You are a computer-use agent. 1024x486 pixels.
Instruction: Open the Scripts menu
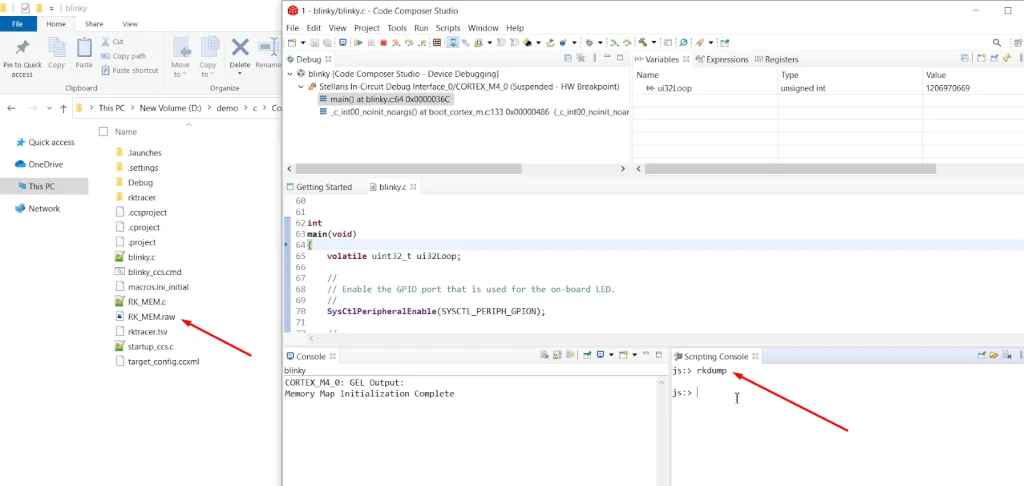(x=448, y=28)
